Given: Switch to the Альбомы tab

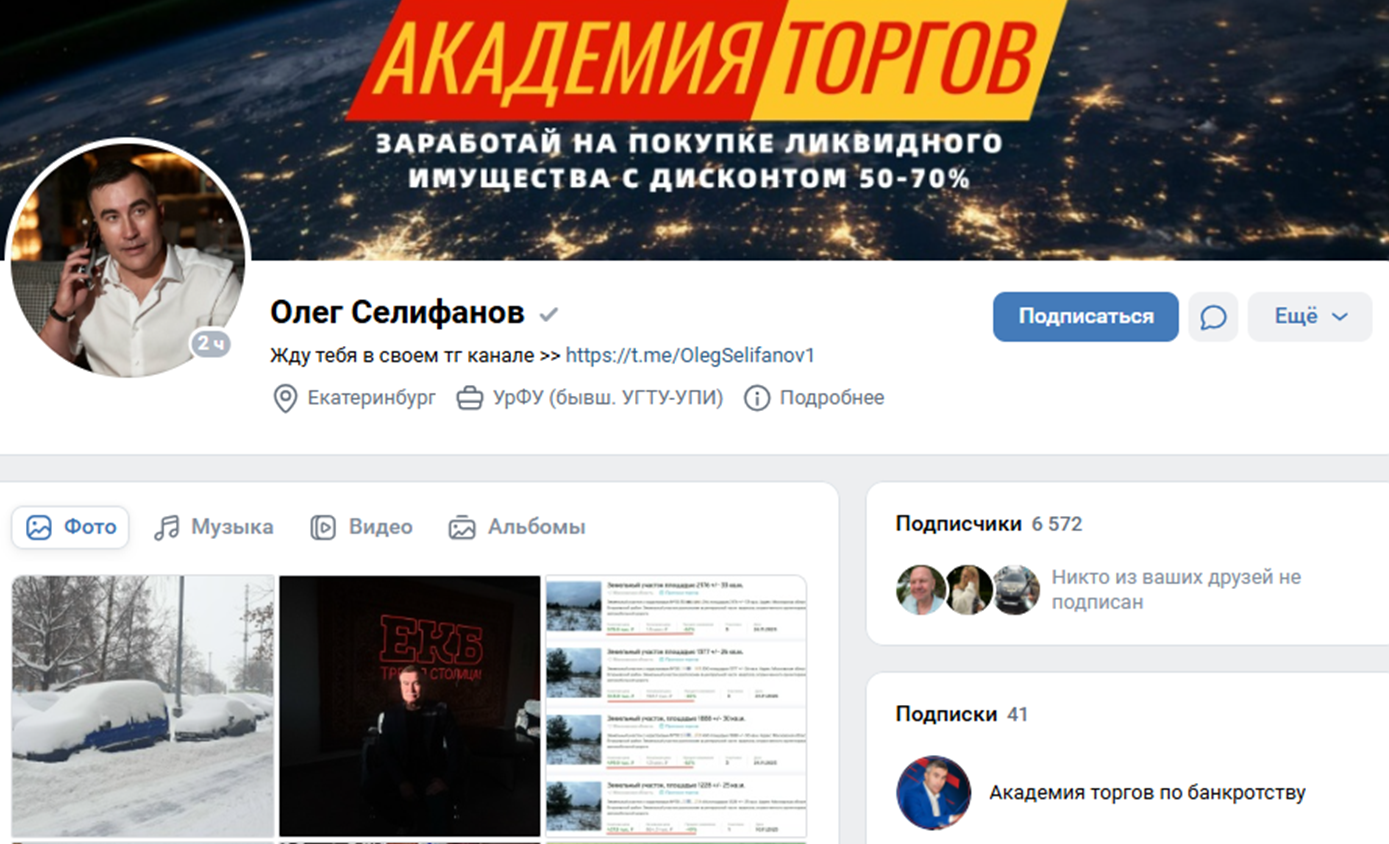Looking at the screenshot, I should (x=517, y=527).
